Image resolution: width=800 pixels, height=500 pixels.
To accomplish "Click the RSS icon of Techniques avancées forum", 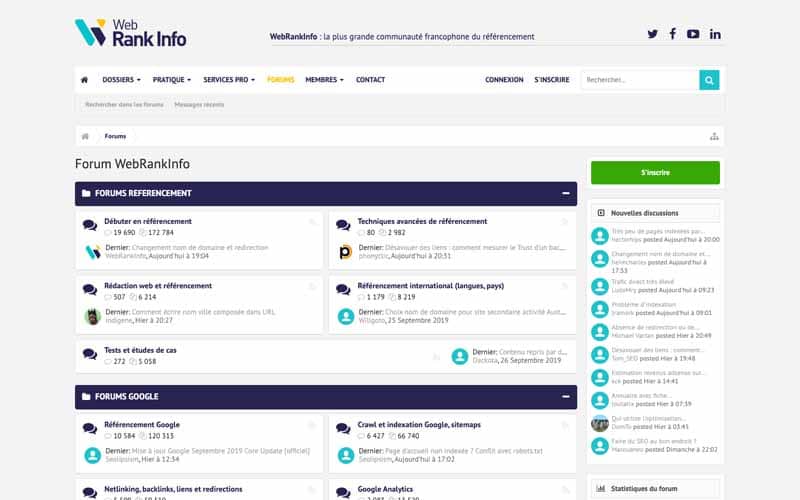I will point(564,221).
